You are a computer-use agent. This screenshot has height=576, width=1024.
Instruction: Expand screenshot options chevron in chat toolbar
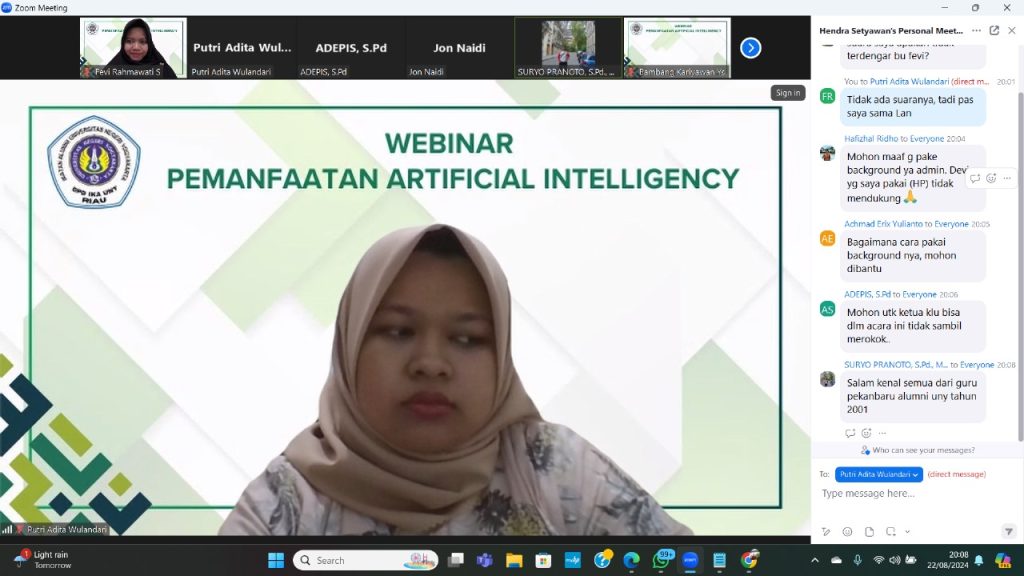[x=907, y=531]
